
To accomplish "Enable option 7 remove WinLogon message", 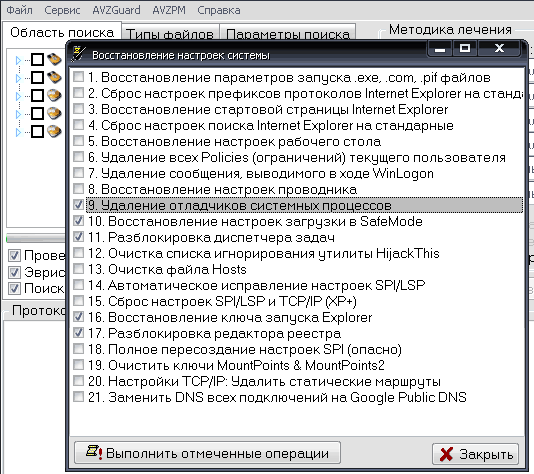I will tap(79, 173).
